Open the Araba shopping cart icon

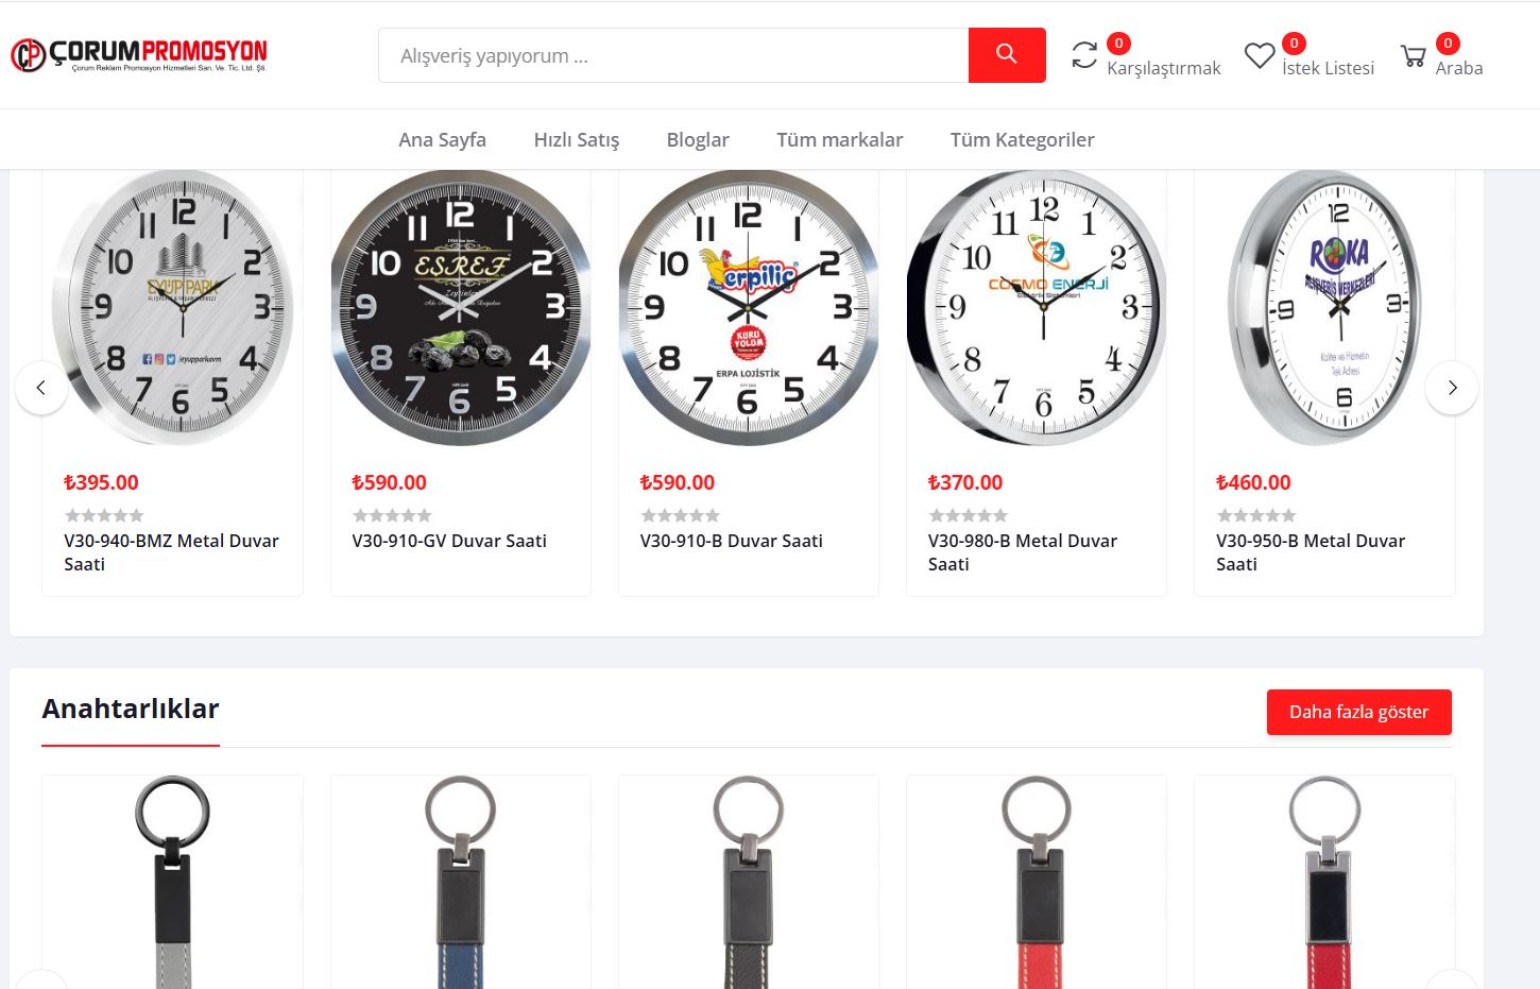(x=1413, y=55)
